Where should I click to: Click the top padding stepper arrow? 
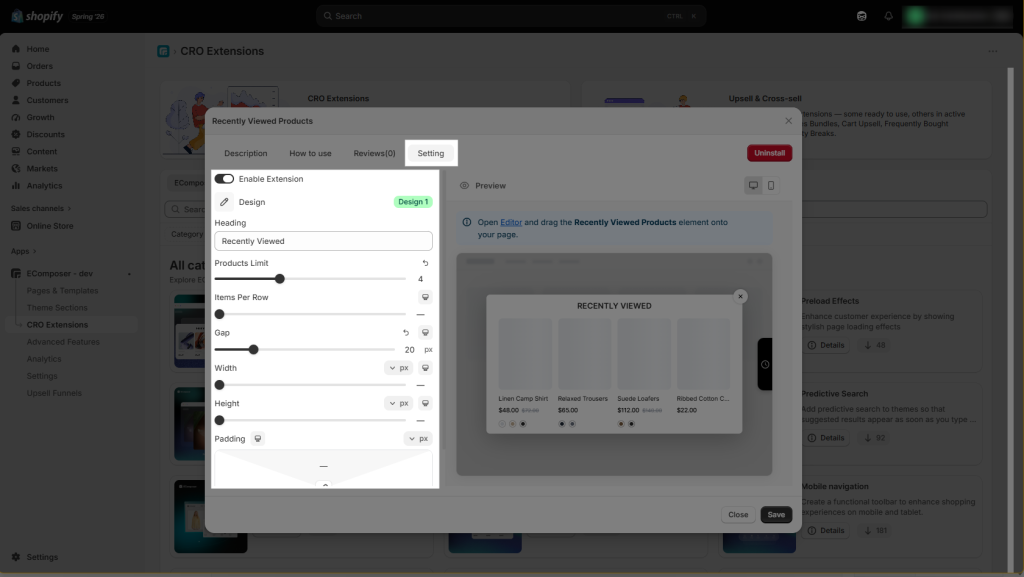[325, 484]
